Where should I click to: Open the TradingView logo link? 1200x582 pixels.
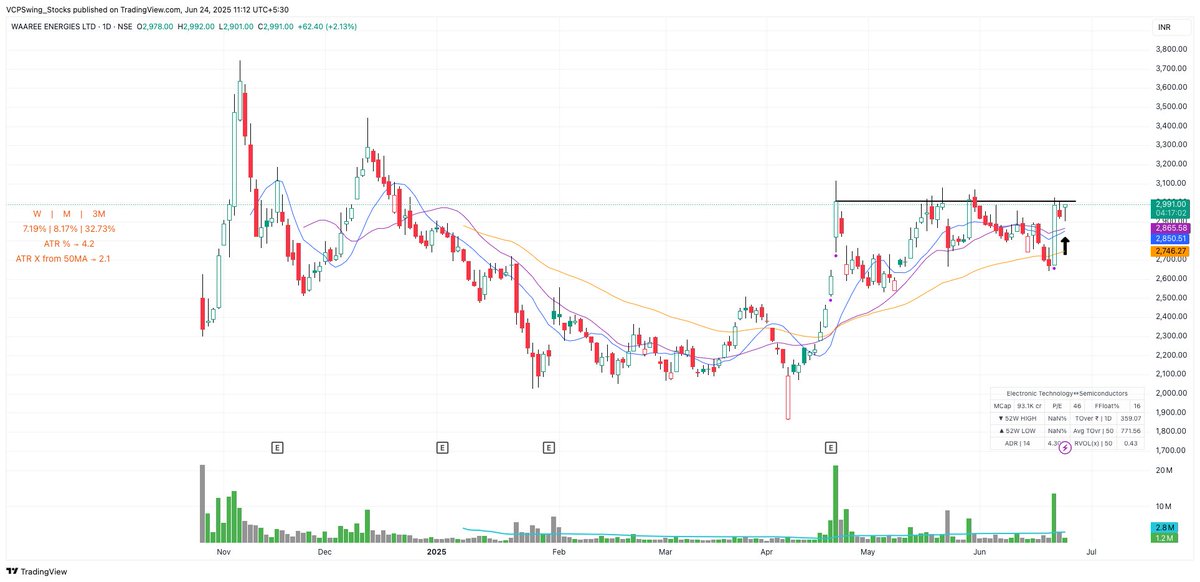point(38,571)
